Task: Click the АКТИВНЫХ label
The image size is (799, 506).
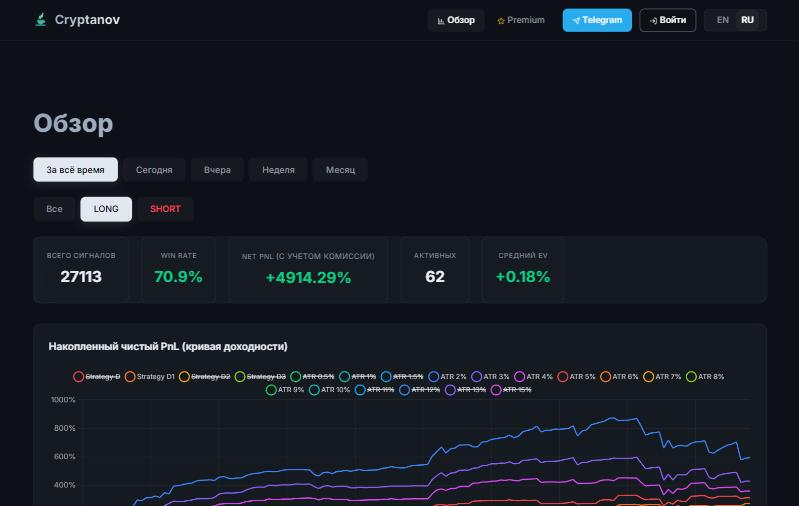Action: click(x=435, y=256)
